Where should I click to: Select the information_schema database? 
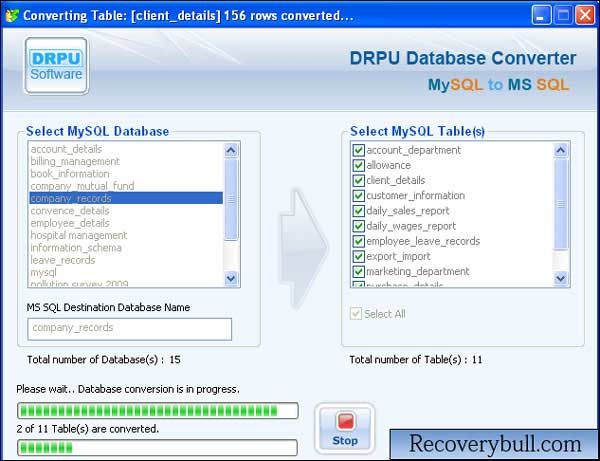(126, 248)
